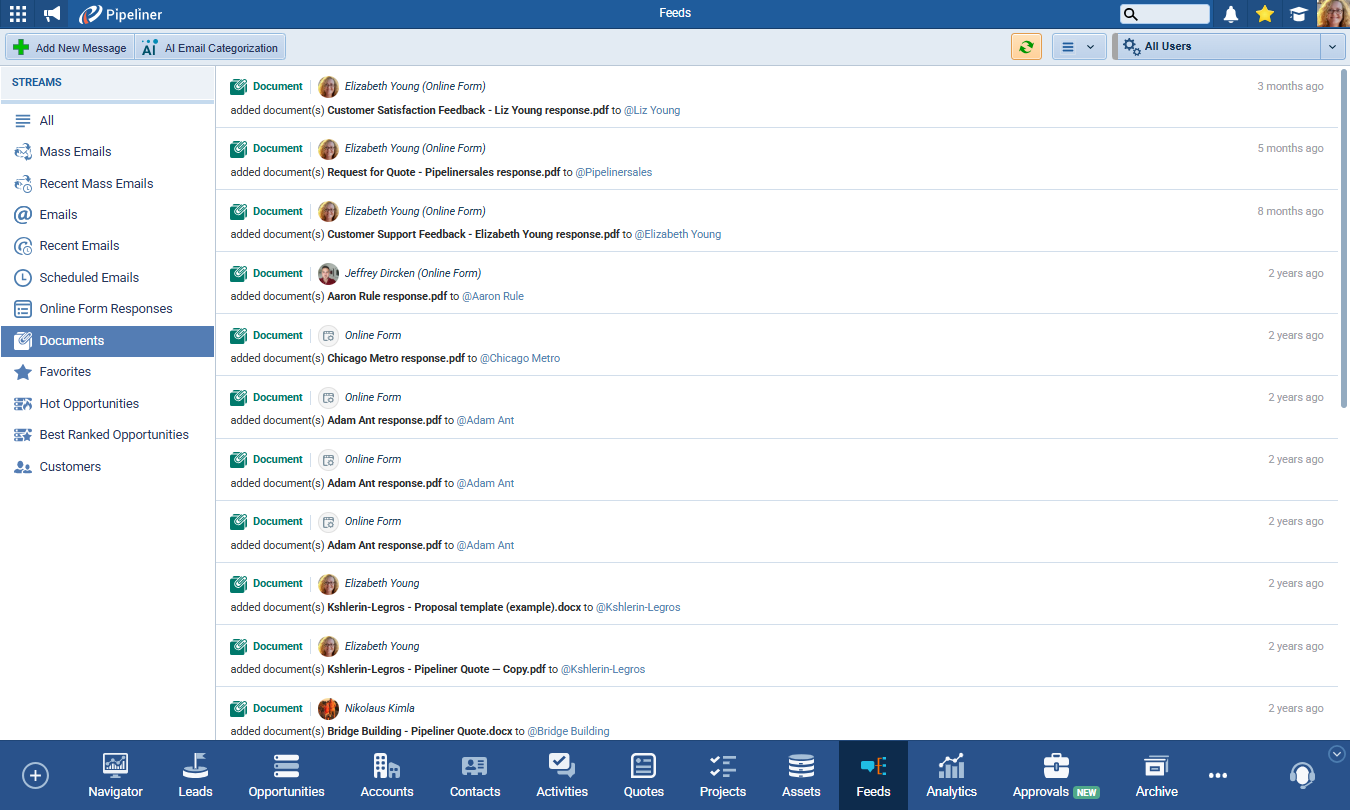Open the All Users filter dropdown
Screen dimensions: 1350x810
pos(1216,47)
